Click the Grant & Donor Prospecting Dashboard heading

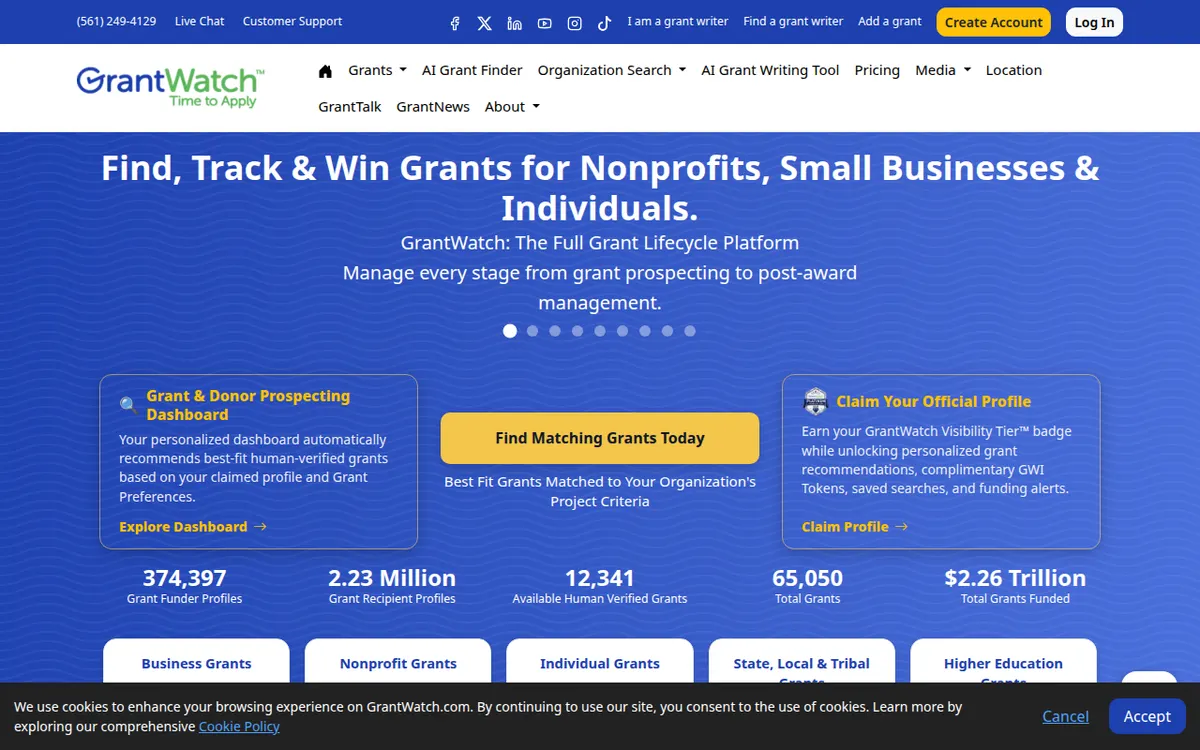(x=248, y=405)
